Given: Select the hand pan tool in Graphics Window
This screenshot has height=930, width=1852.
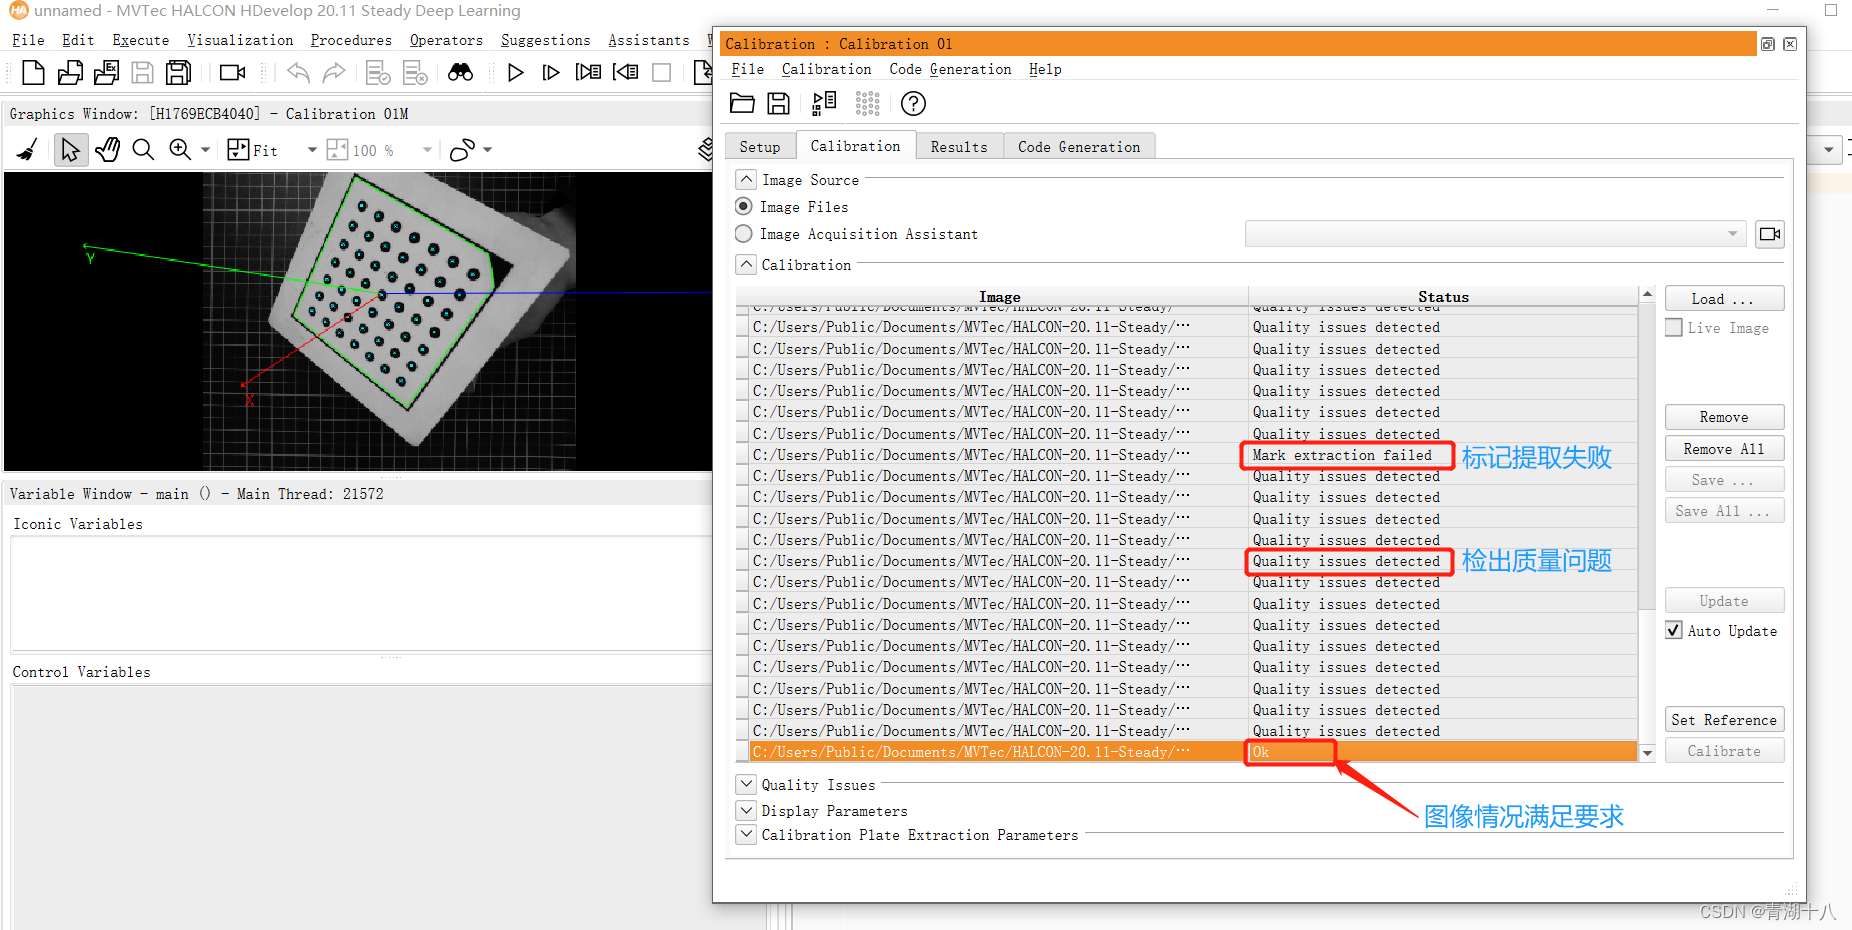Looking at the screenshot, I should coord(107,150).
